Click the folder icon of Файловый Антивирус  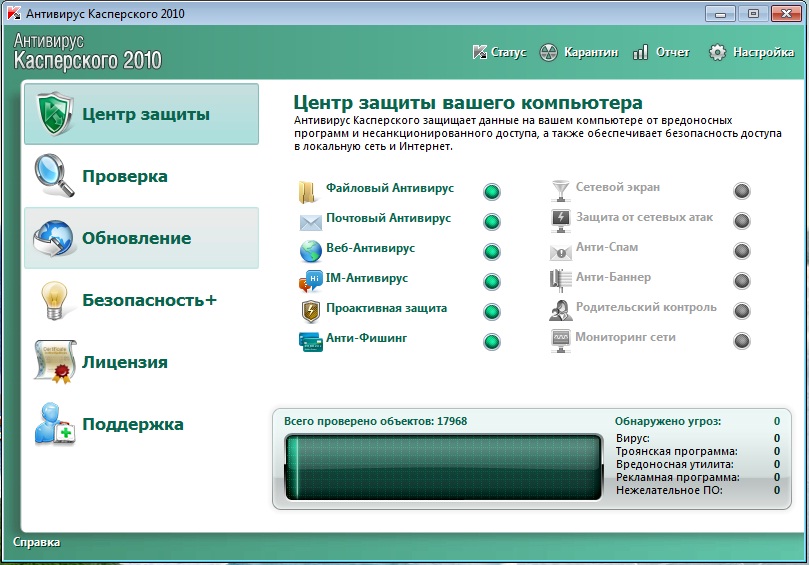pos(308,192)
